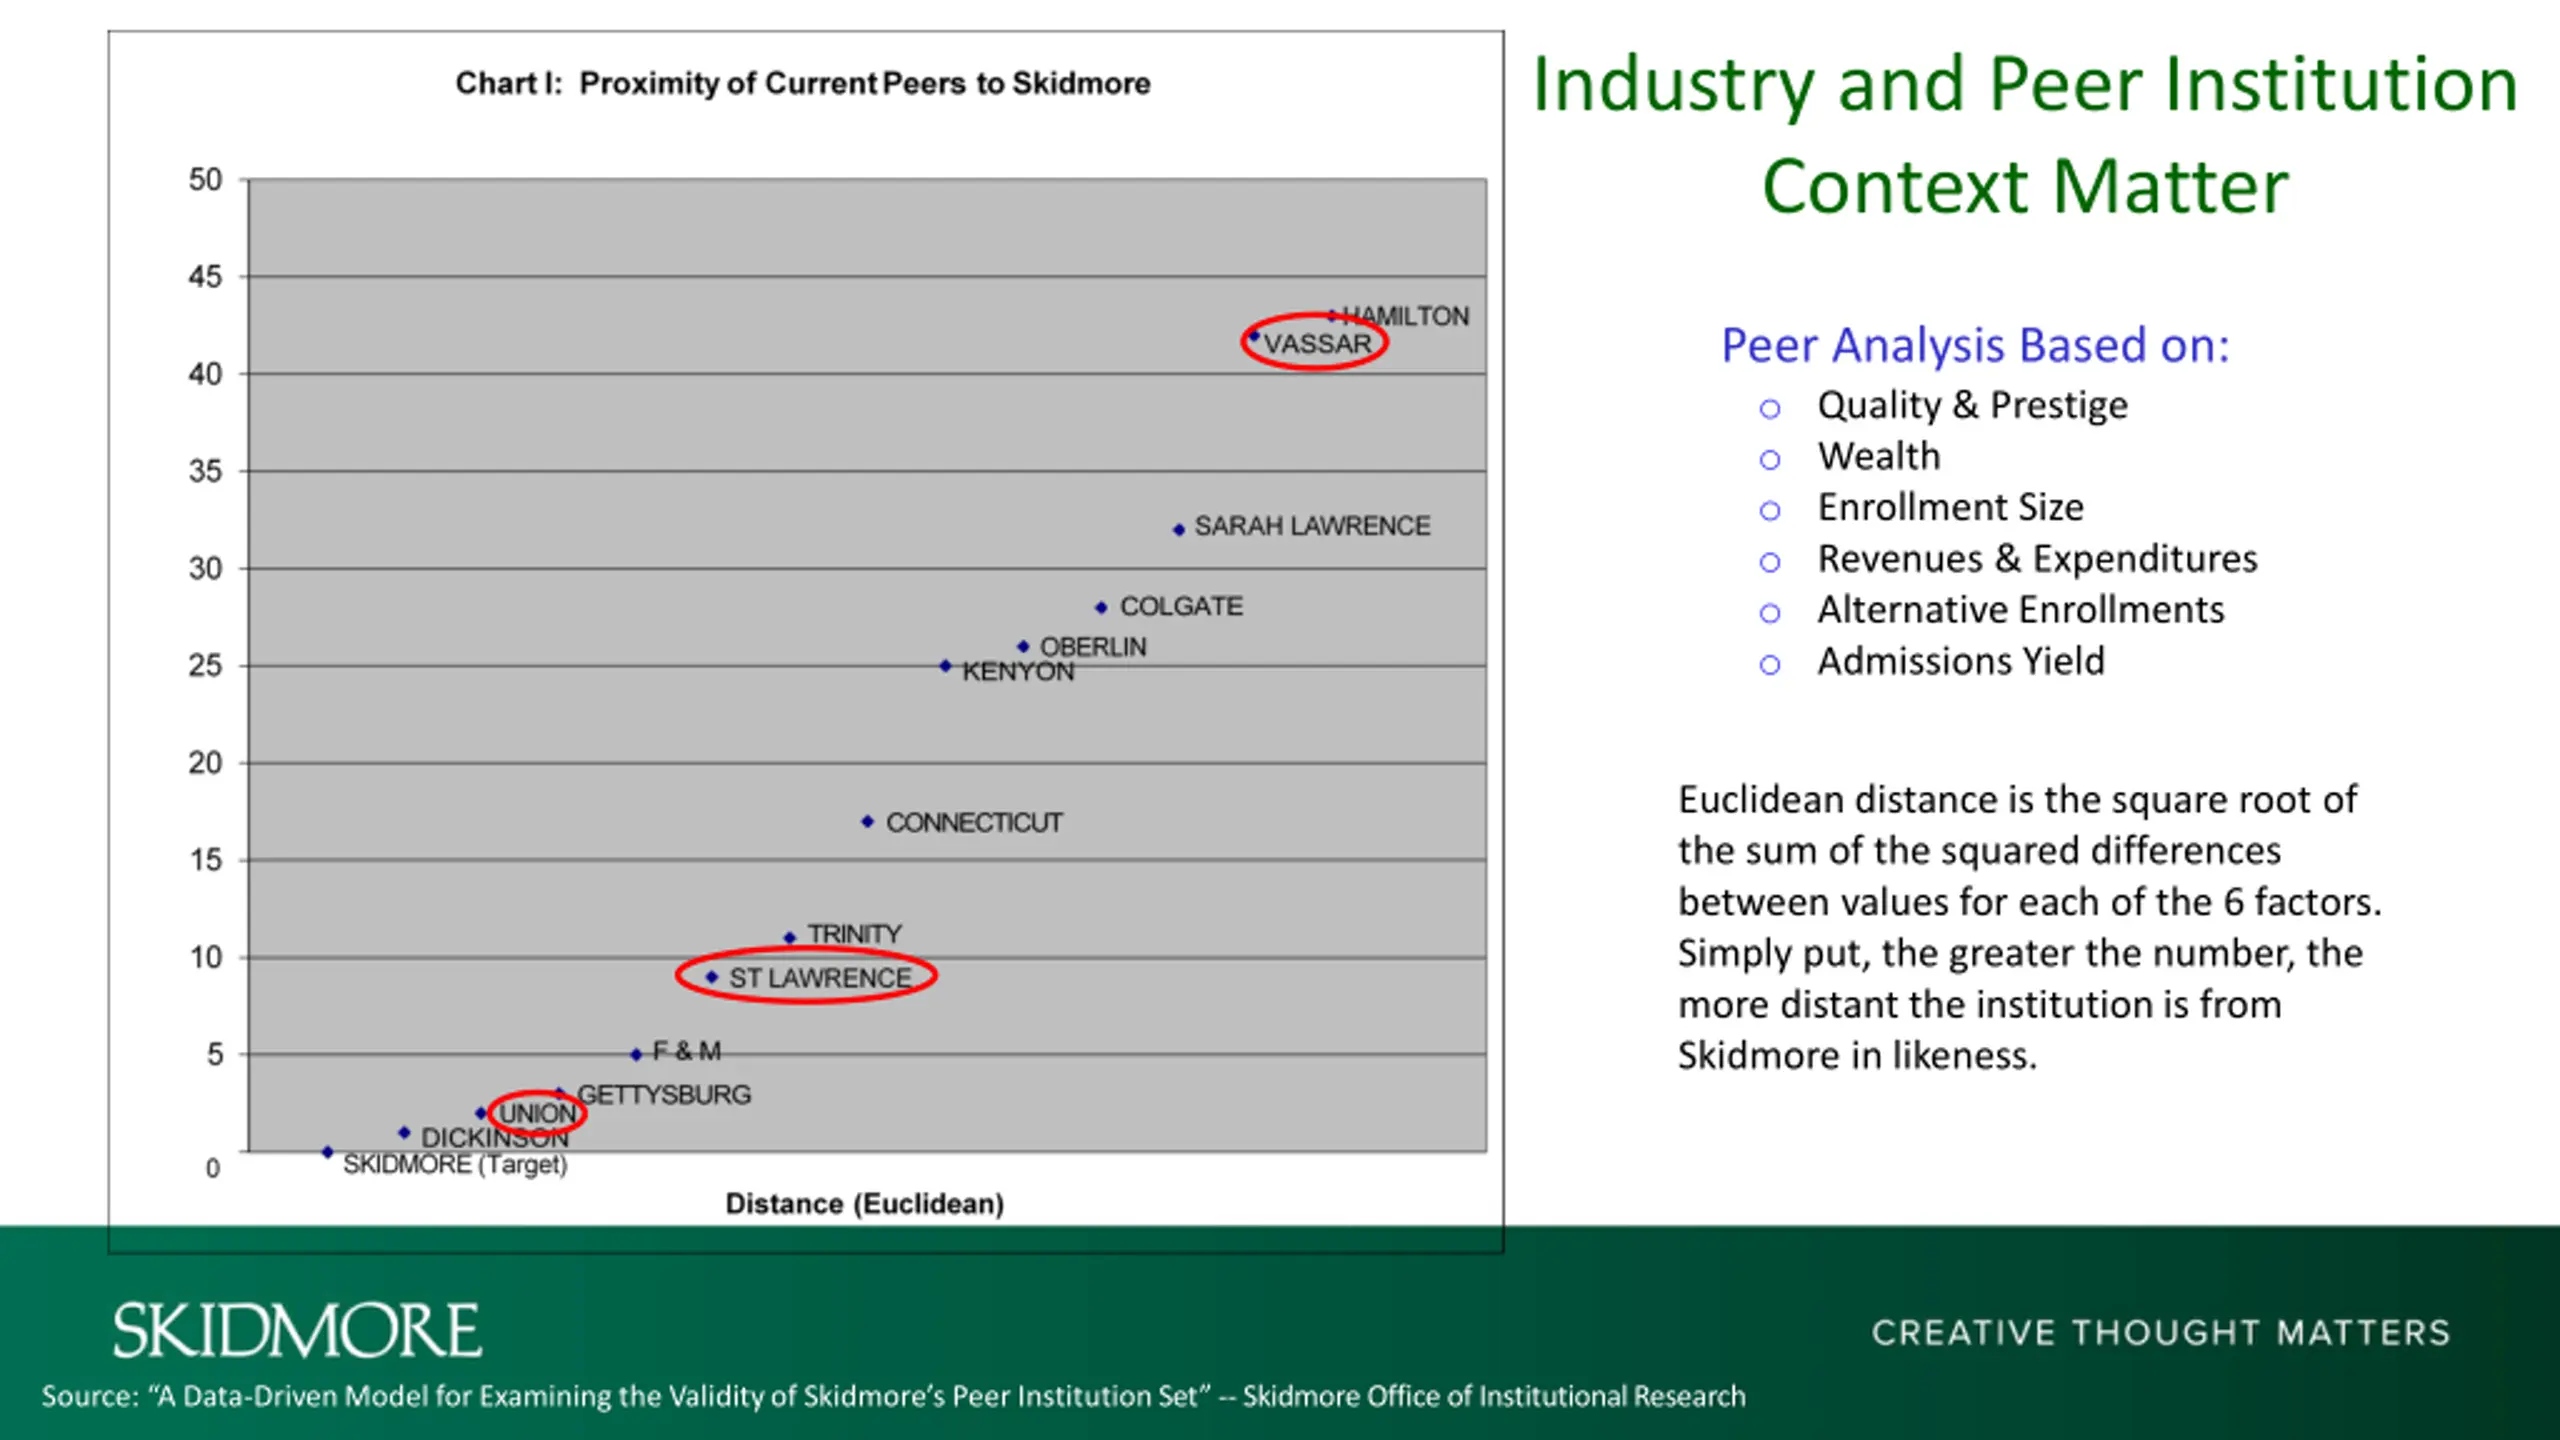This screenshot has width=2560, height=1440.
Task: Click the 10 value on the vertical axis
Action: coord(205,958)
